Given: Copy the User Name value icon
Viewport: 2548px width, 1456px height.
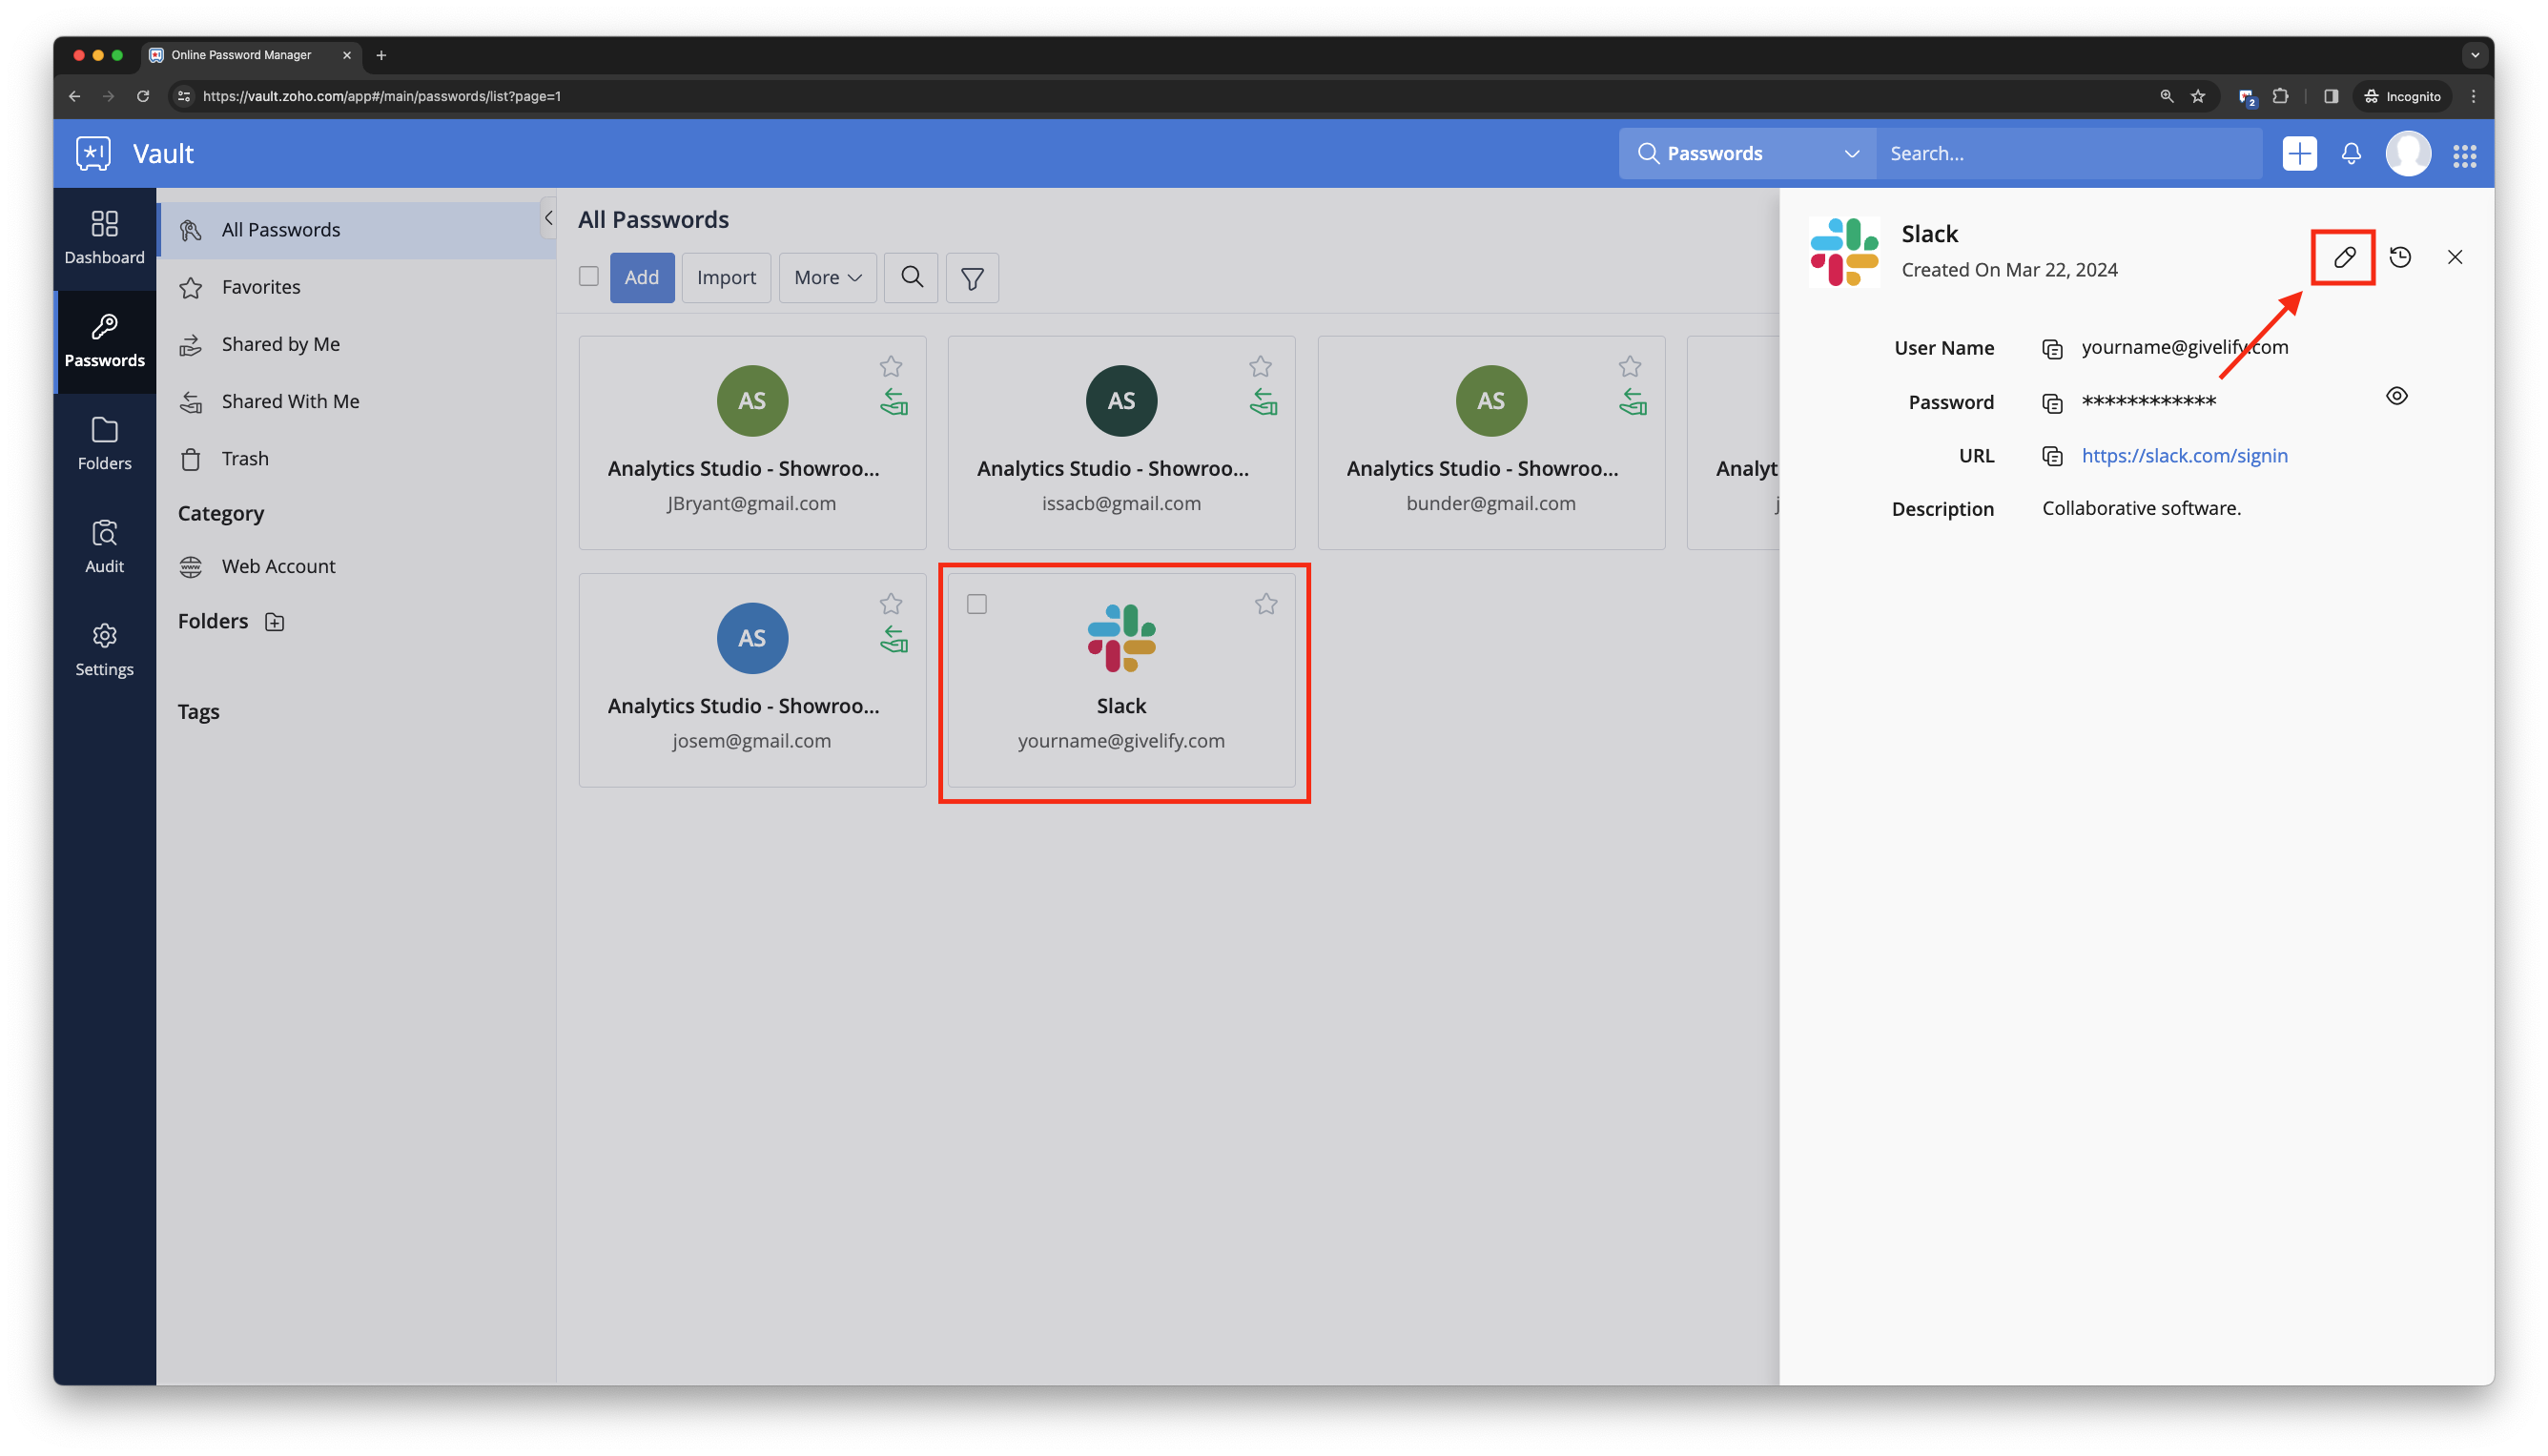Looking at the screenshot, I should 2052,349.
